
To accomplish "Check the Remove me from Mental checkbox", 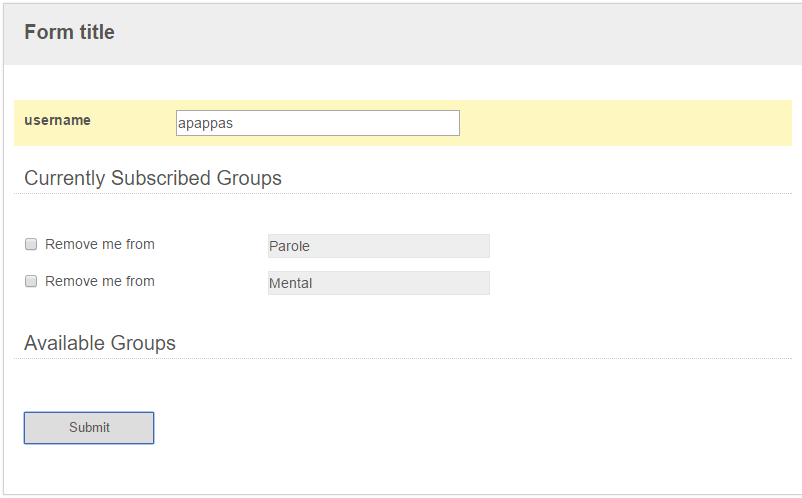I will point(31,281).
